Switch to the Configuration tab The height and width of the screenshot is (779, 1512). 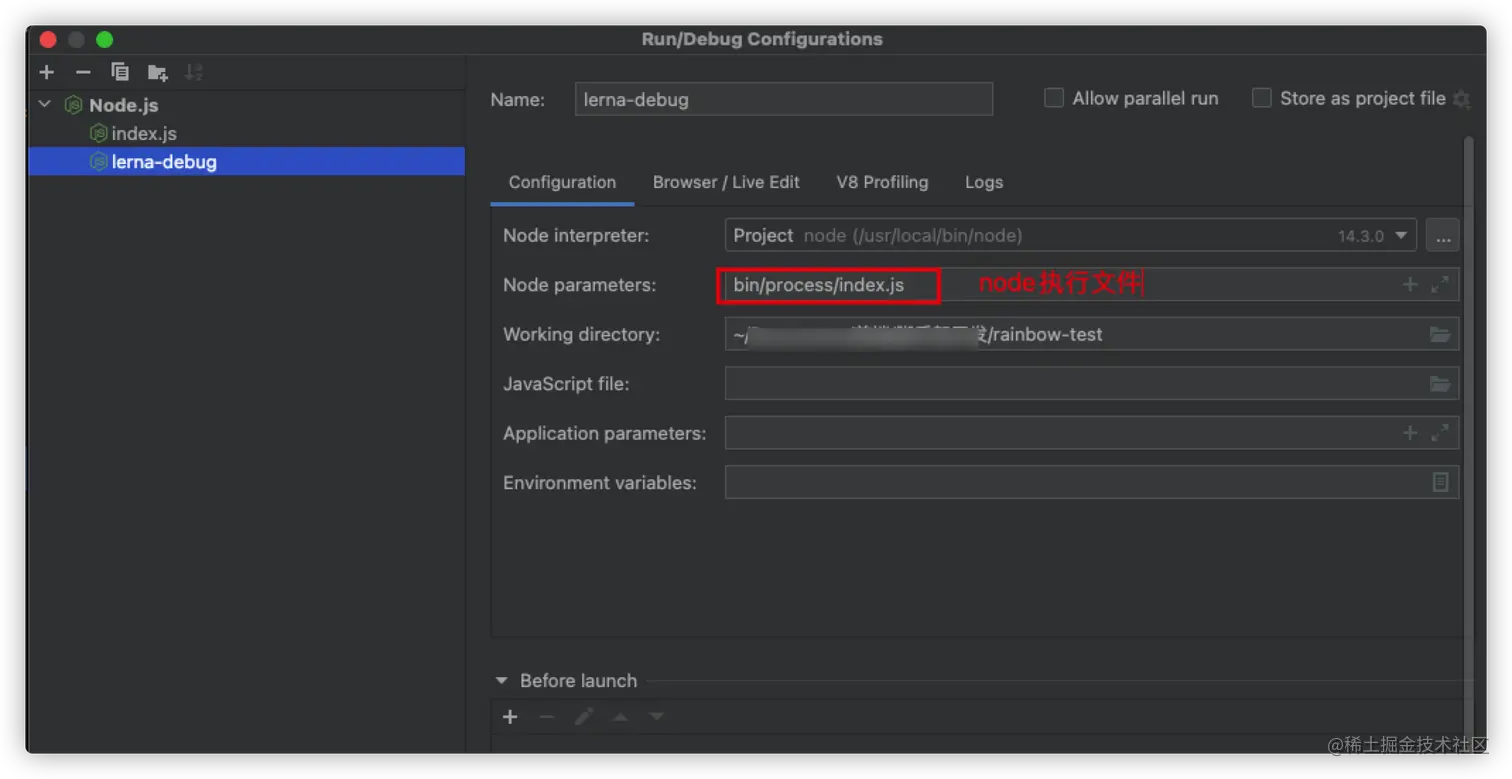pos(562,182)
